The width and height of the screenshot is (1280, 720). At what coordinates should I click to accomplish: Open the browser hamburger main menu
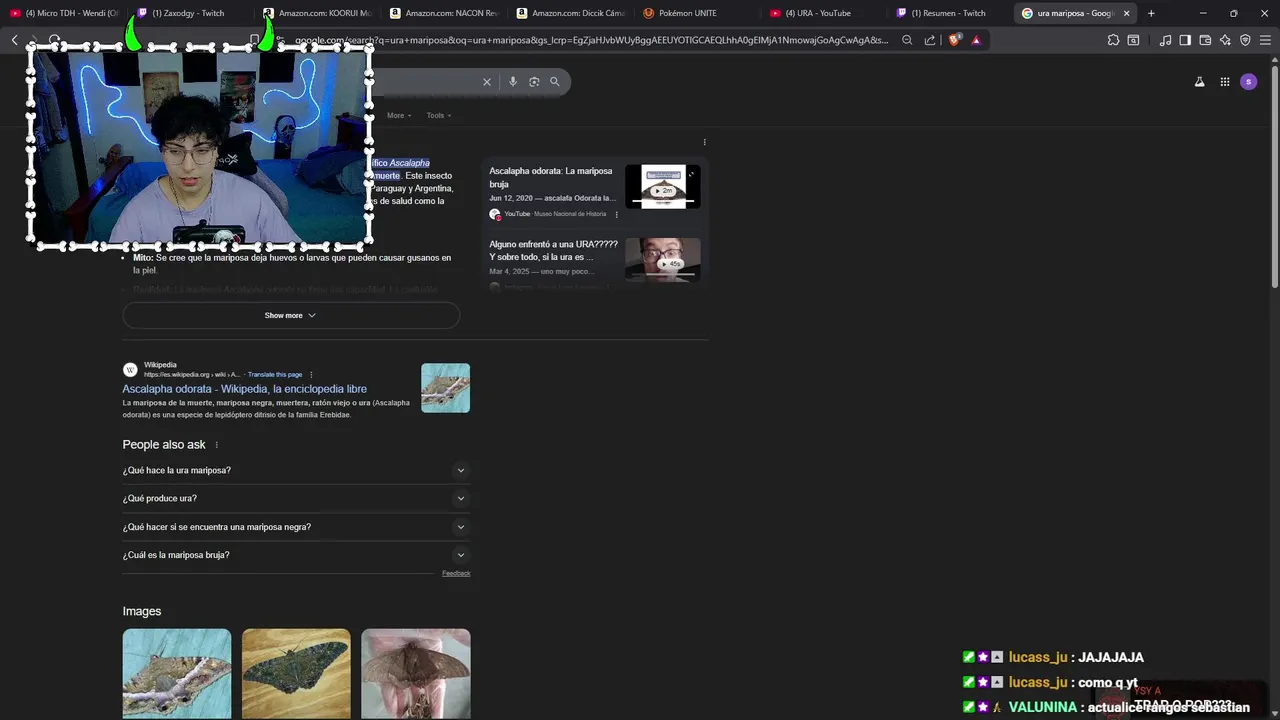point(1265,40)
